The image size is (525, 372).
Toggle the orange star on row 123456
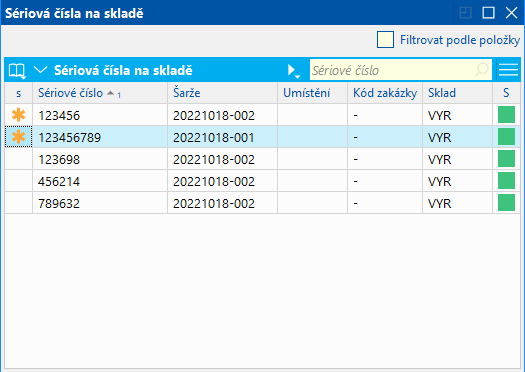[x=18, y=115]
